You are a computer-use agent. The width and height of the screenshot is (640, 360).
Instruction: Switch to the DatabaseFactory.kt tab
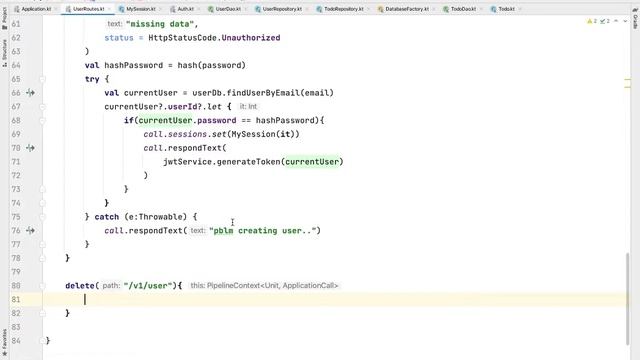point(407,9)
